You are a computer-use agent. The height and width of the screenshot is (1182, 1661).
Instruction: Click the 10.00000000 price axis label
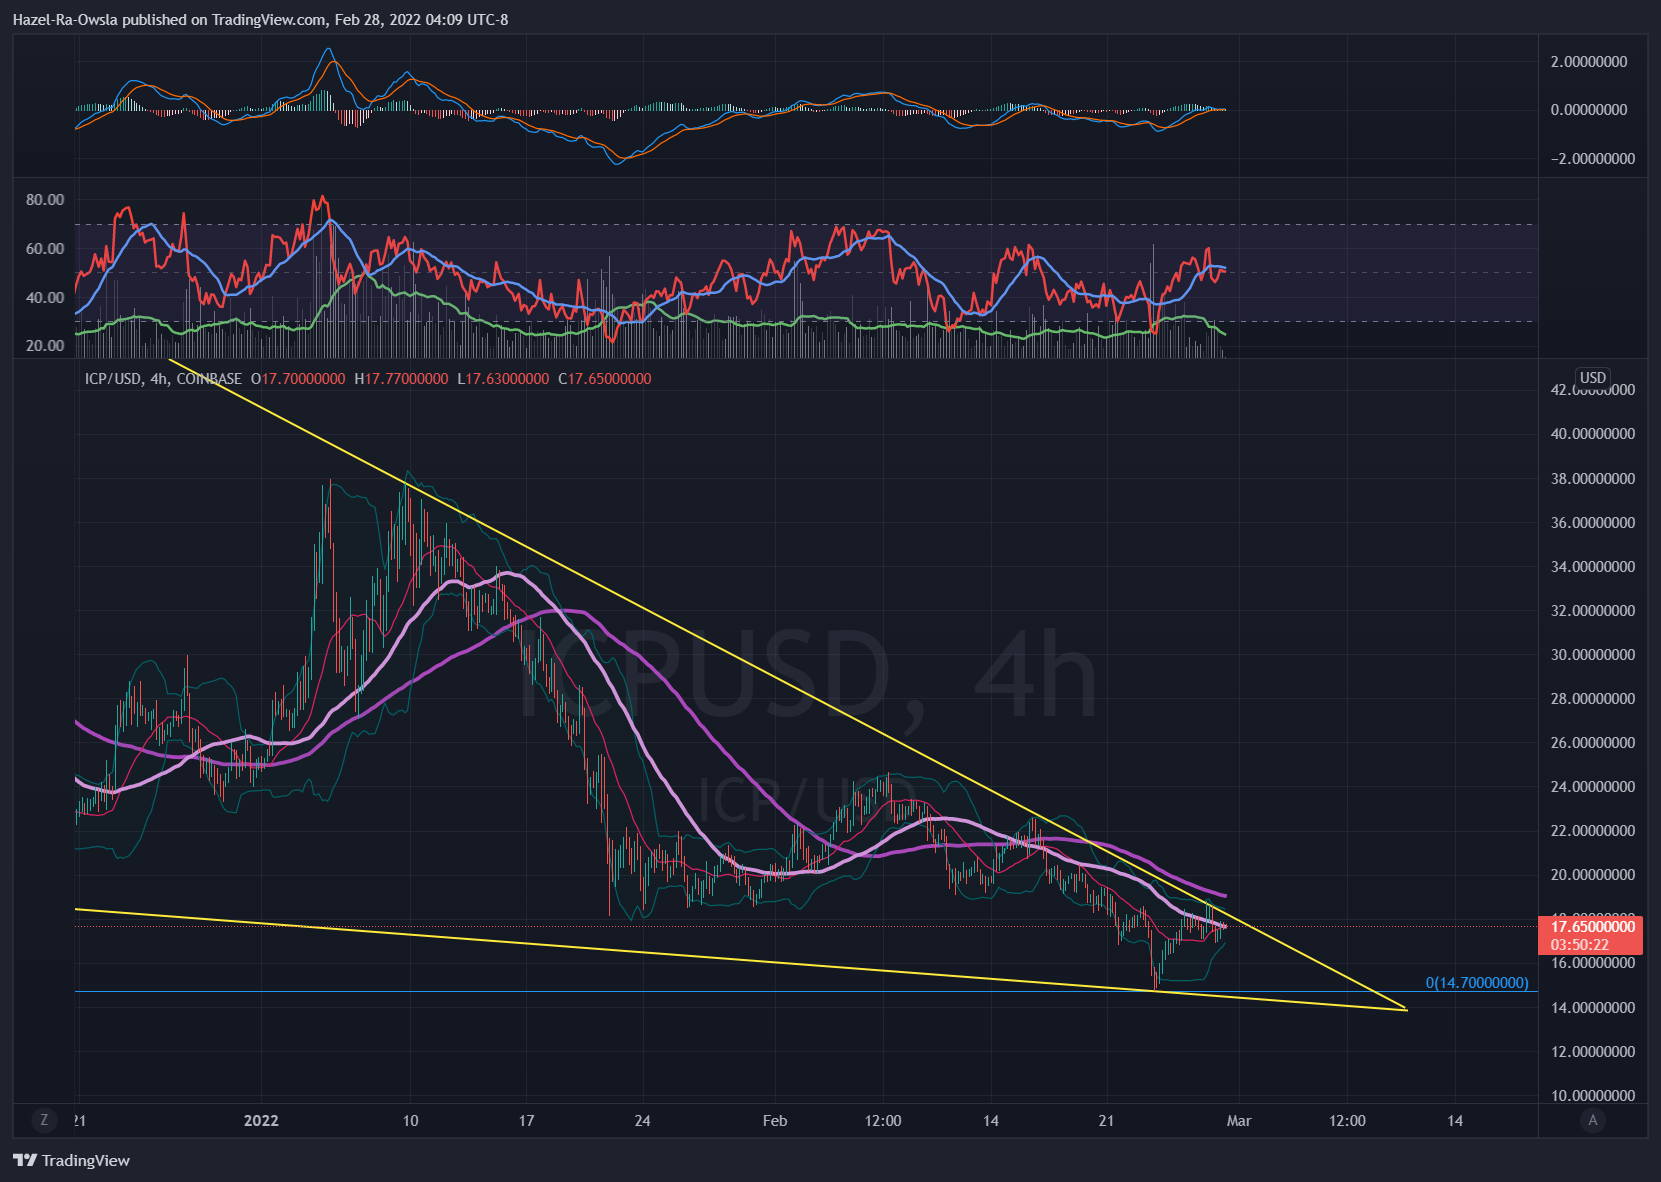[1593, 1096]
